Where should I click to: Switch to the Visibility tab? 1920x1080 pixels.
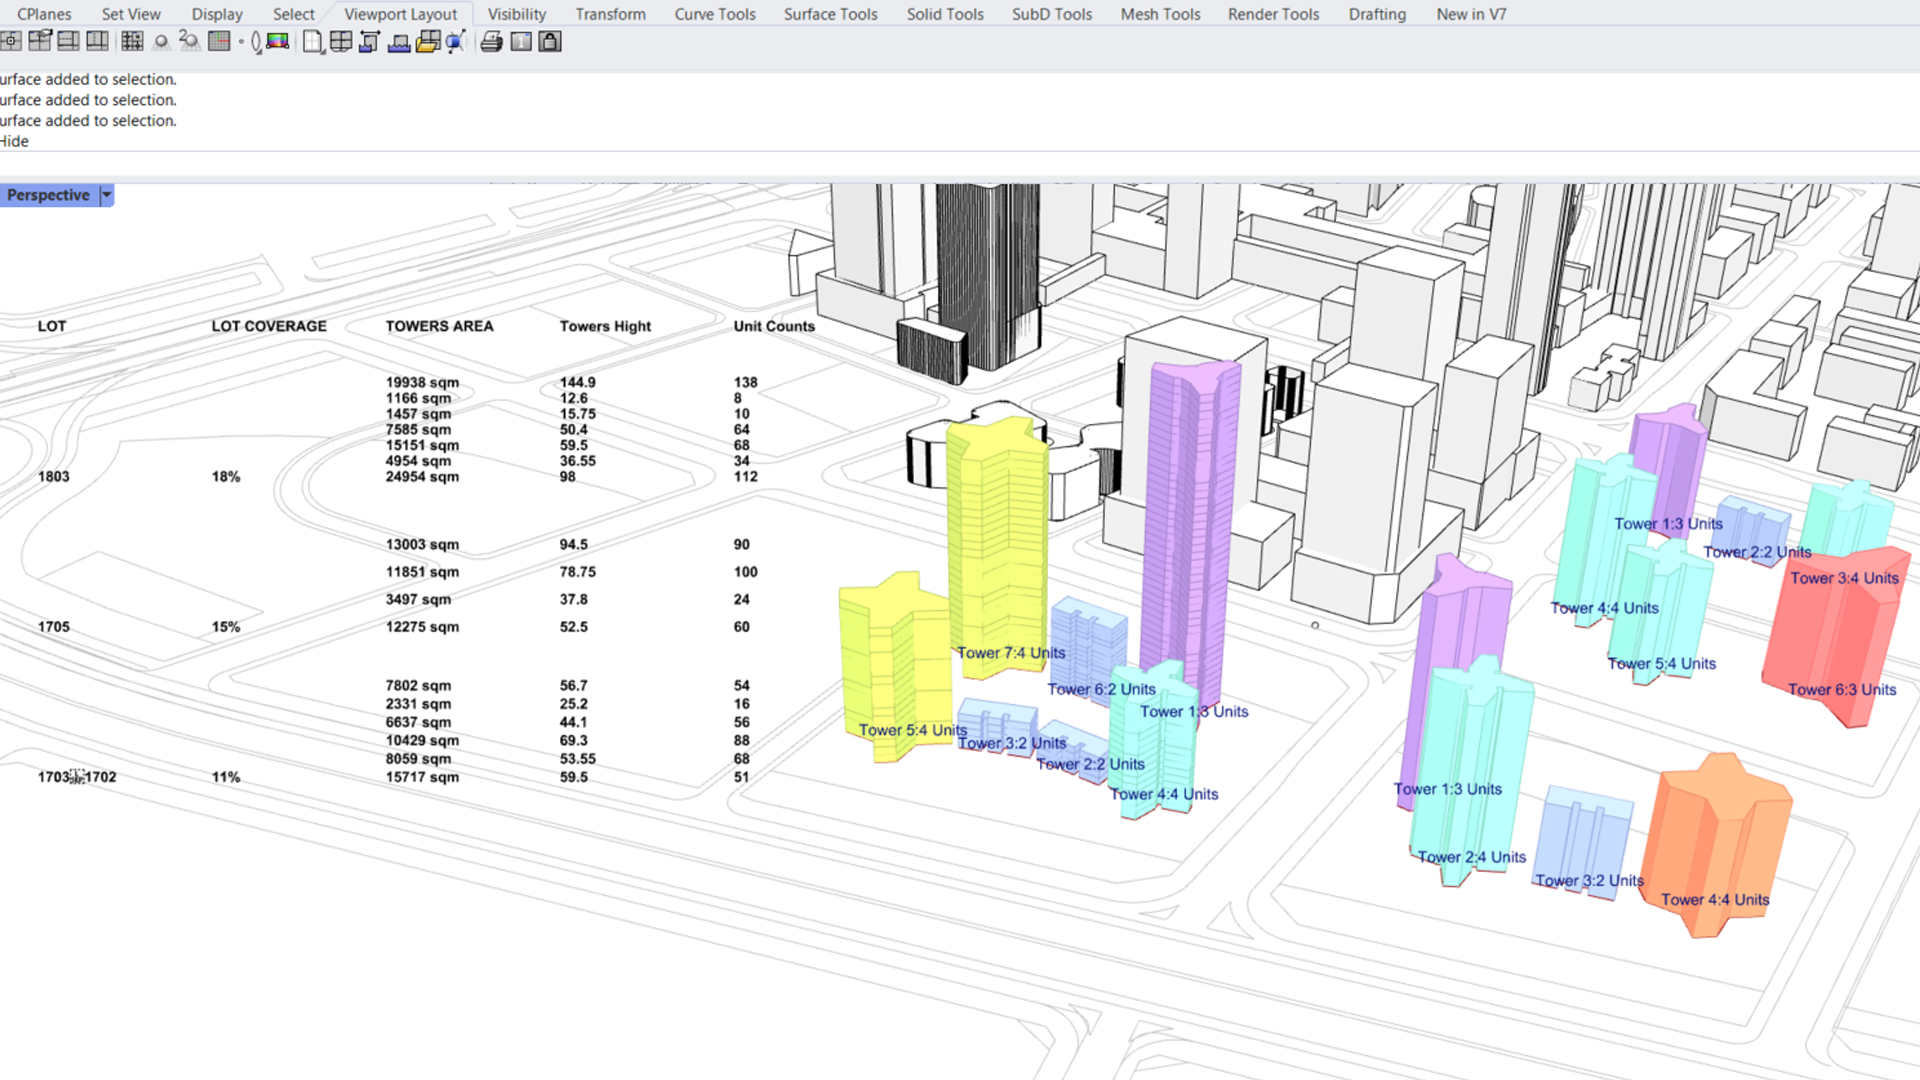point(516,14)
